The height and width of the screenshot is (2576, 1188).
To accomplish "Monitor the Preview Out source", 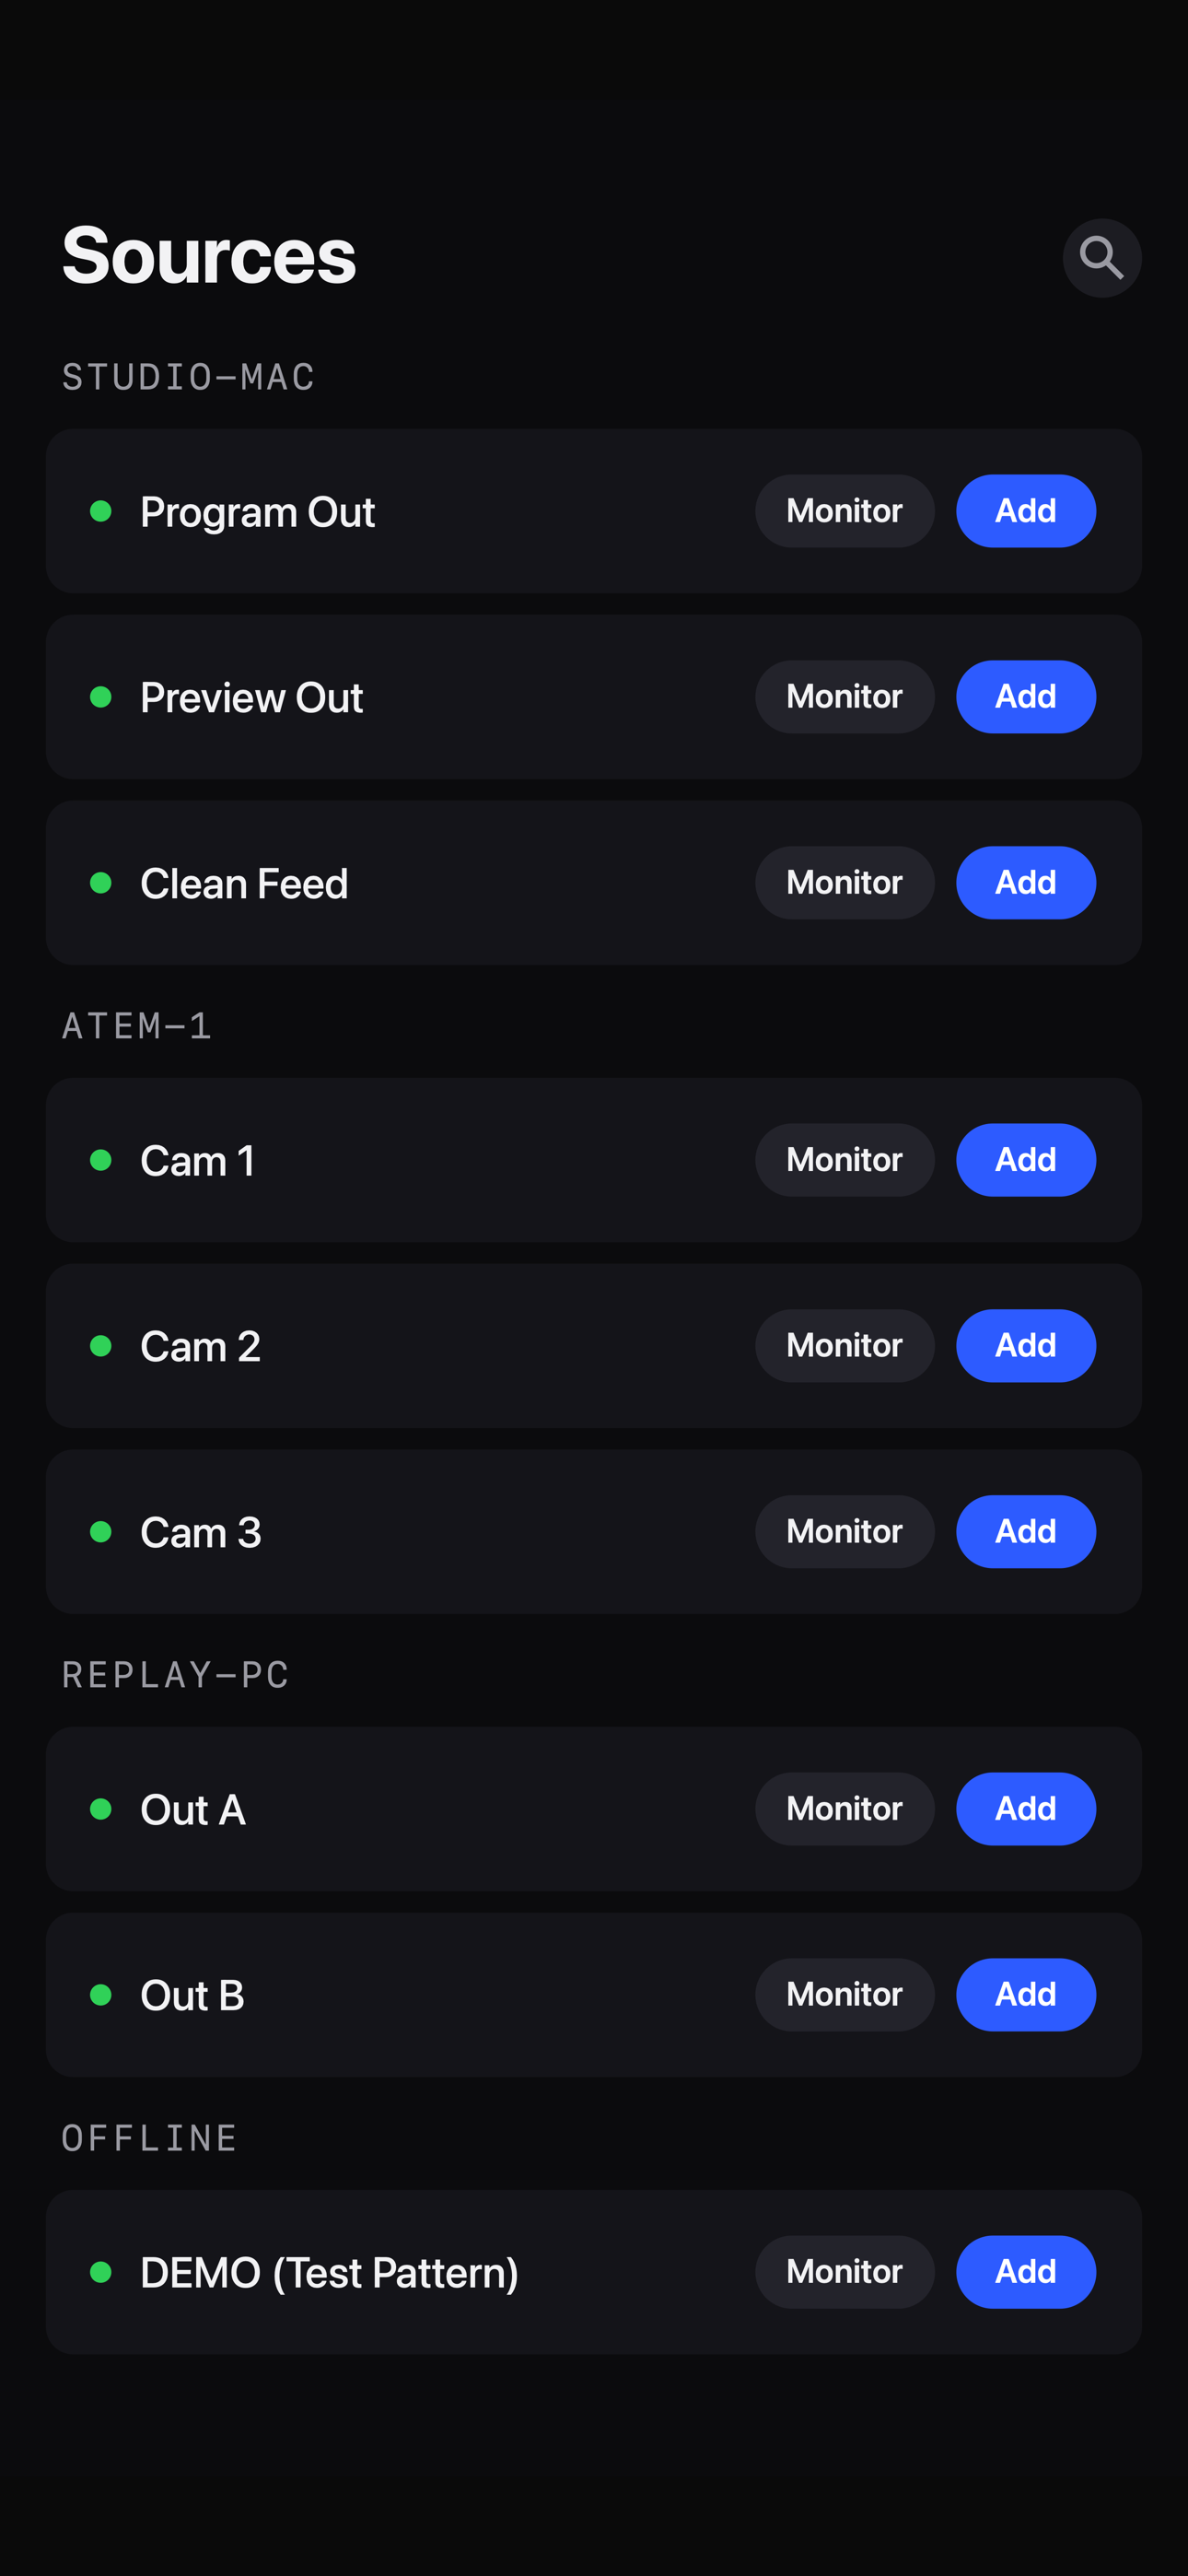I will coord(844,696).
